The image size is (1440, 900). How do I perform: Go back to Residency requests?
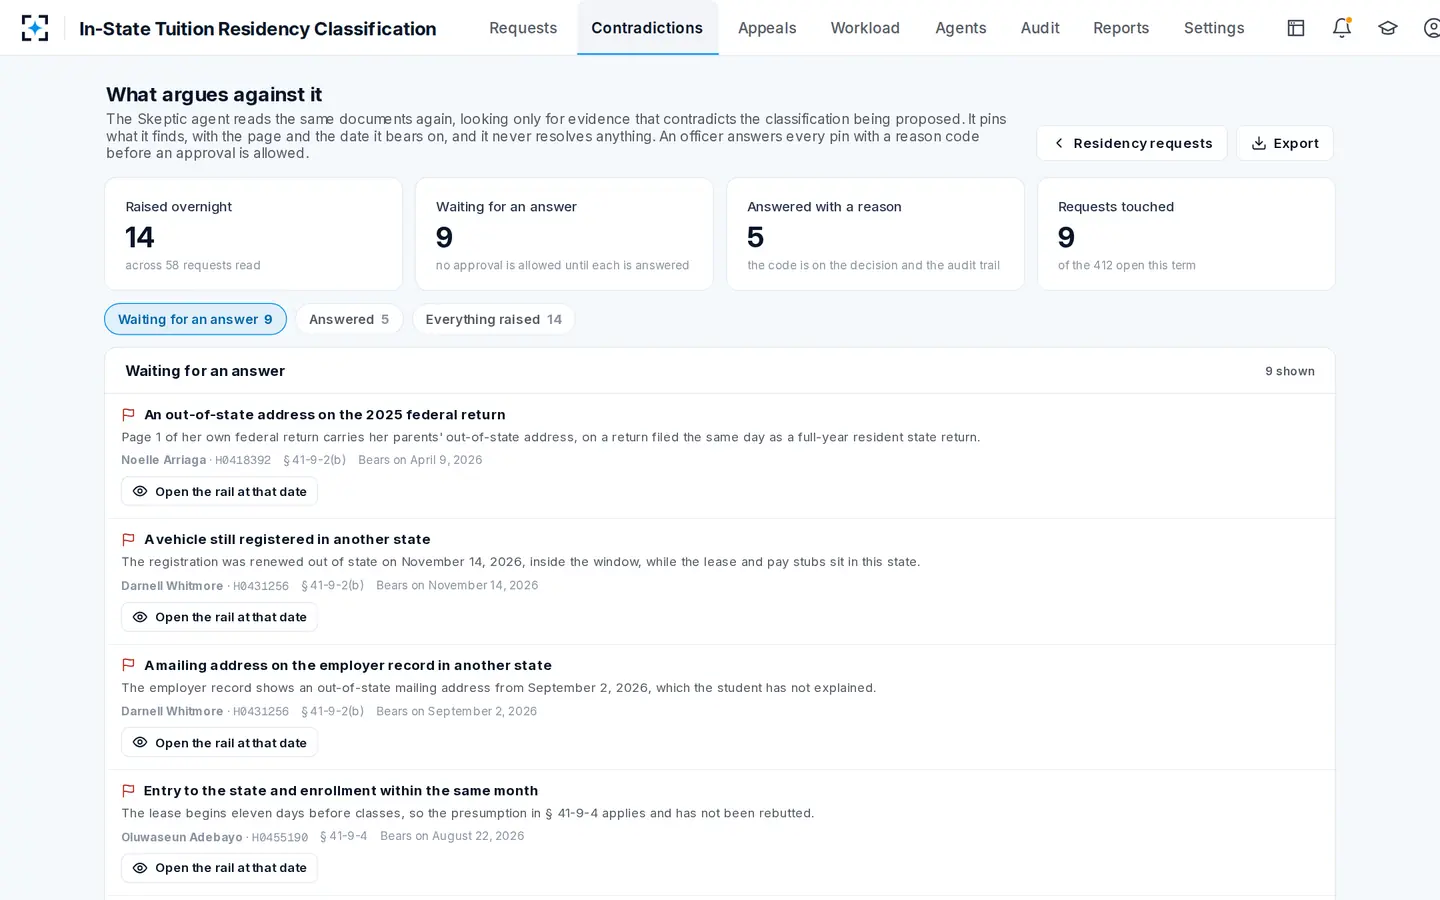[1132, 143]
